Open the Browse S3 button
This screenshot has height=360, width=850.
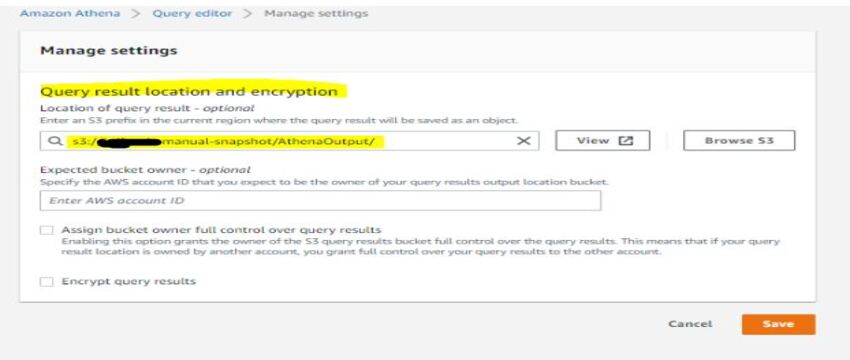(x=739, y=140)
